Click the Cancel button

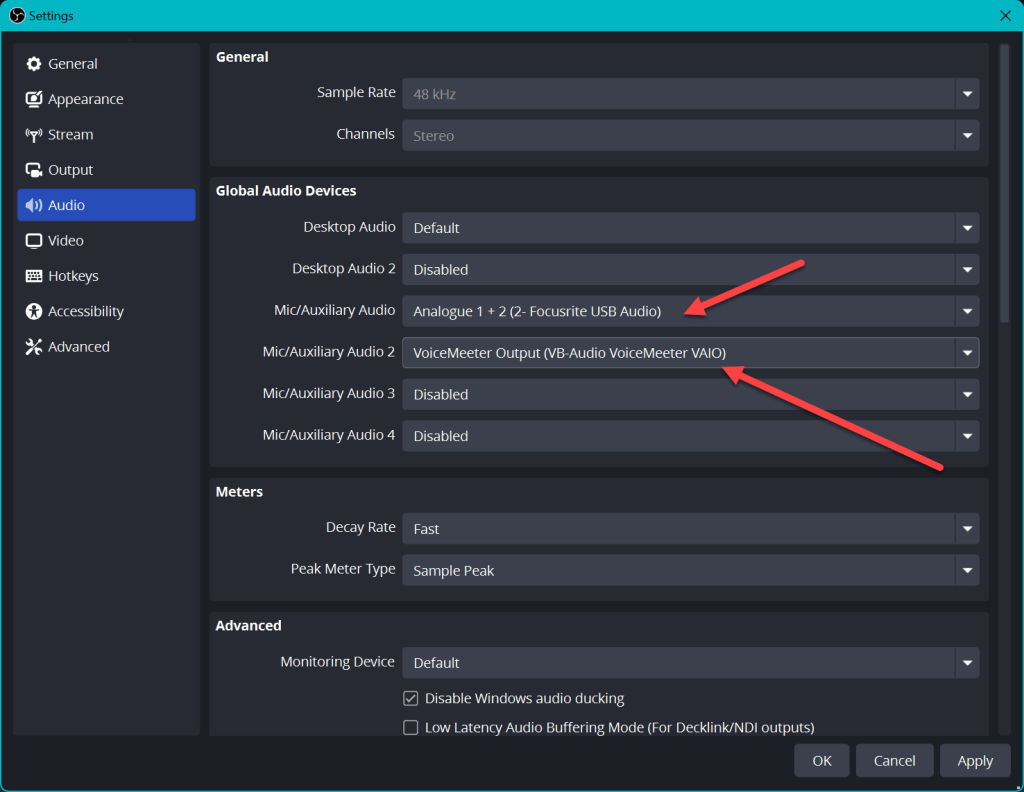point(894,761)
